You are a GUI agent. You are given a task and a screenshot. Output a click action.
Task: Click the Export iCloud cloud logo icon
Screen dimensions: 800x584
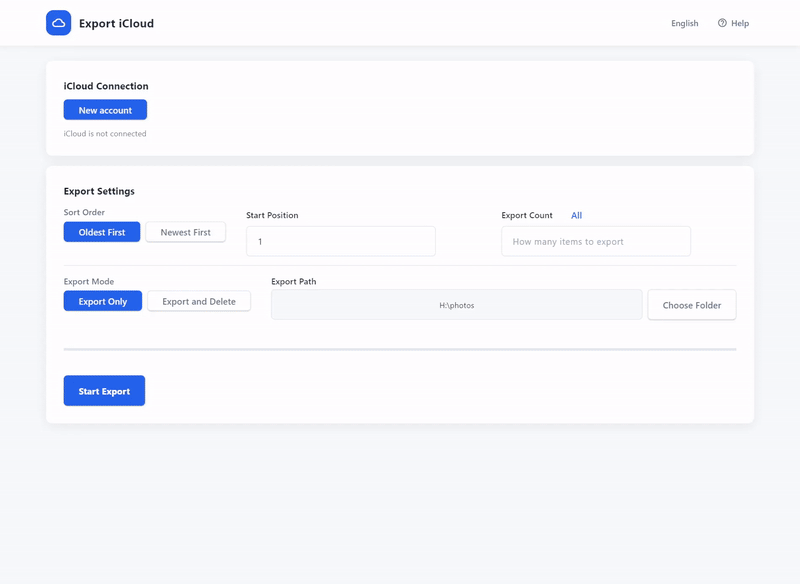[60, 22]
